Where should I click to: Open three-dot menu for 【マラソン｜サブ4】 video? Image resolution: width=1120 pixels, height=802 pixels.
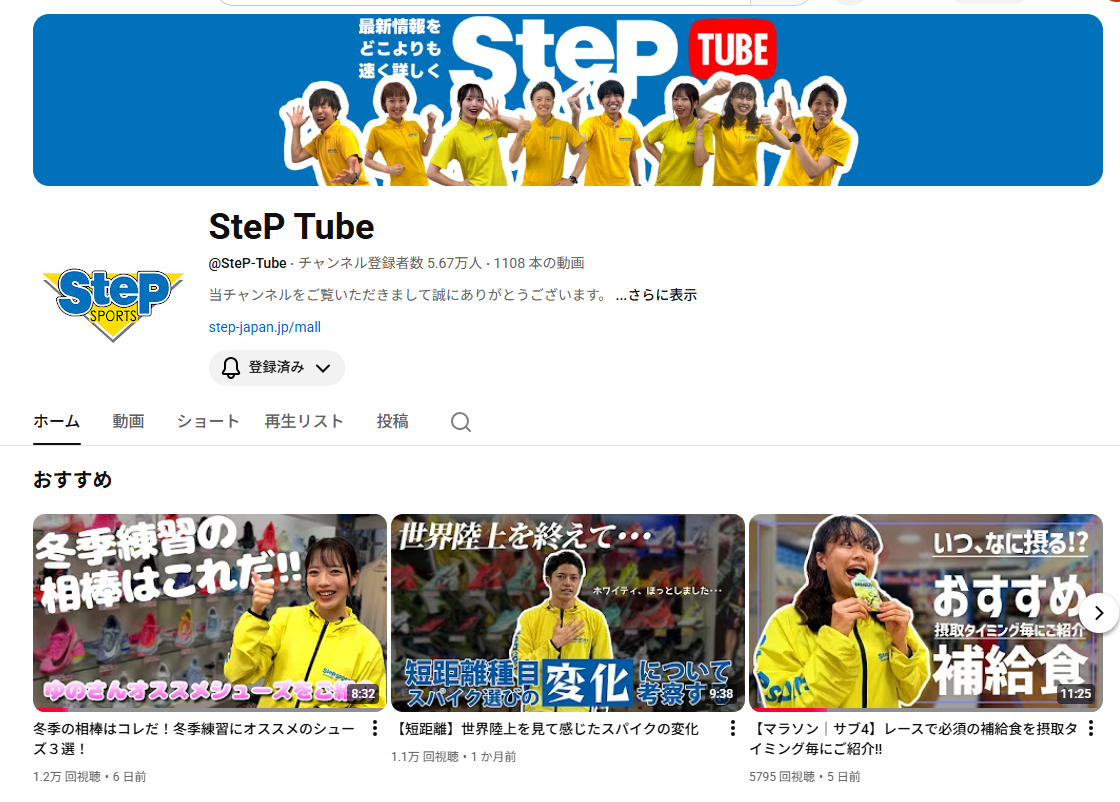[1091, 729]
